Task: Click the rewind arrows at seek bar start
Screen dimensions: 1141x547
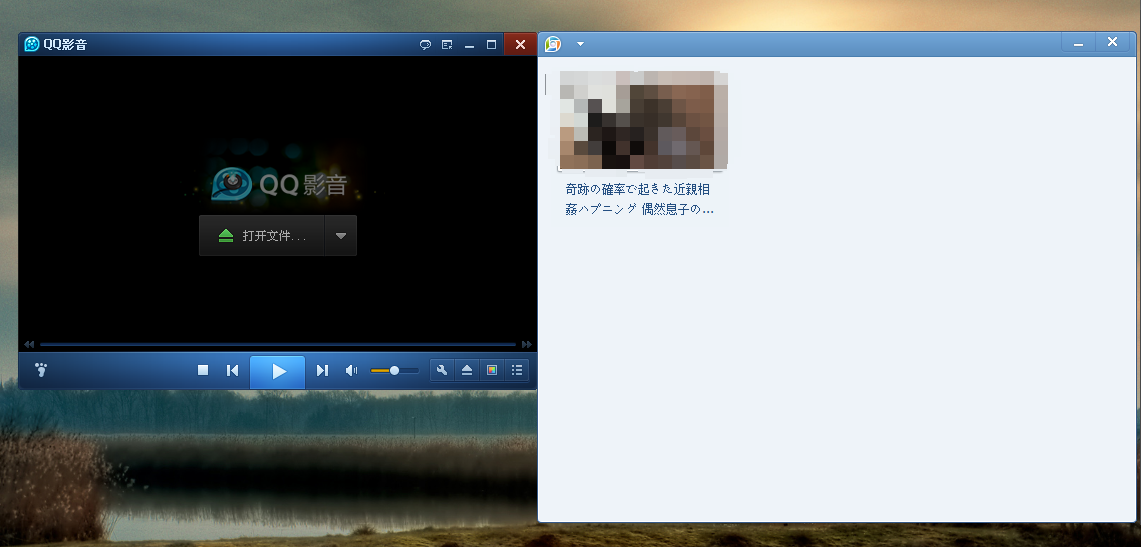Action: 29,344
